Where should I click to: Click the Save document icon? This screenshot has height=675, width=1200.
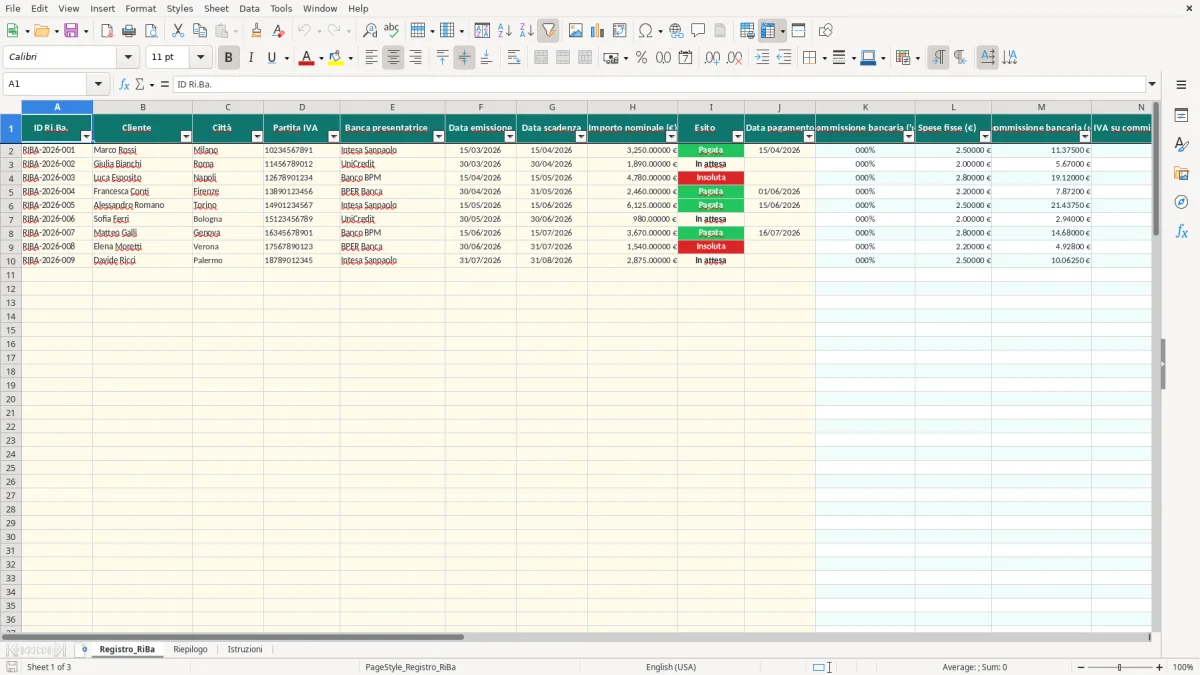[x=71, y=31]
